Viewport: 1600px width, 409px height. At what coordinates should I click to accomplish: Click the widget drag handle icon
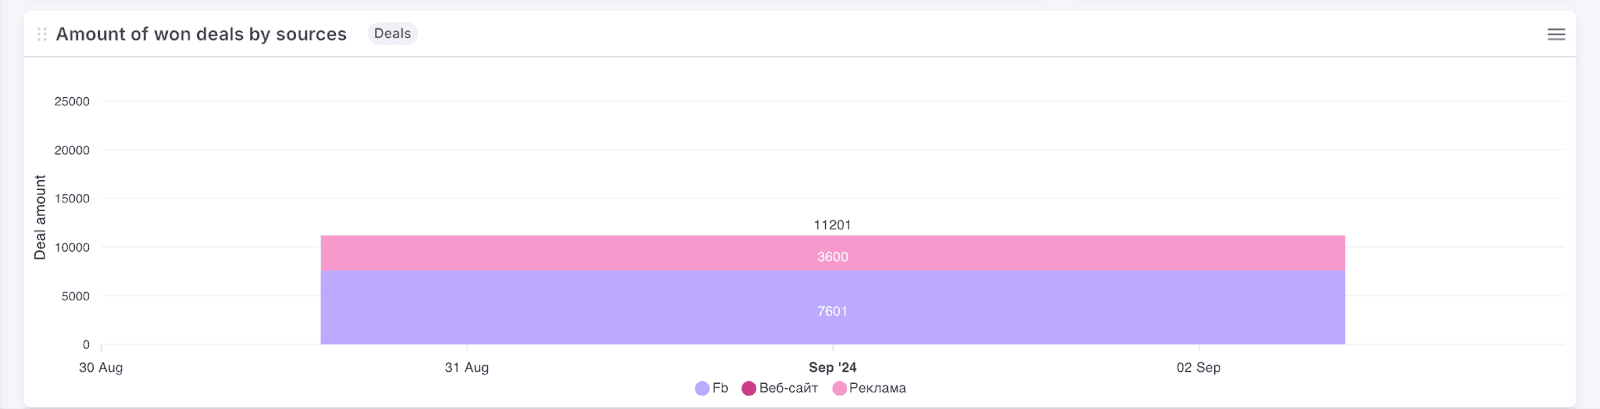click(42, 34)
